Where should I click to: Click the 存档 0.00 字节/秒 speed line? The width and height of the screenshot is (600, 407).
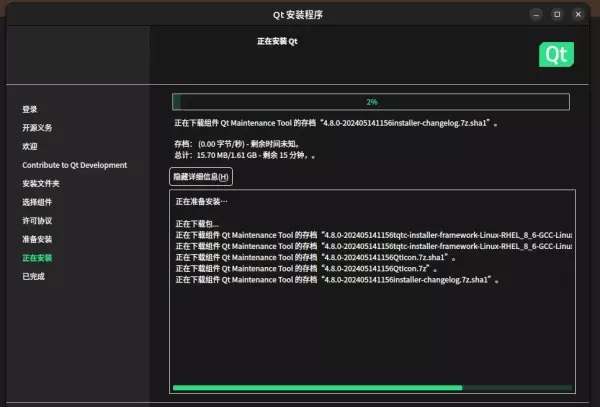point(238,144)
